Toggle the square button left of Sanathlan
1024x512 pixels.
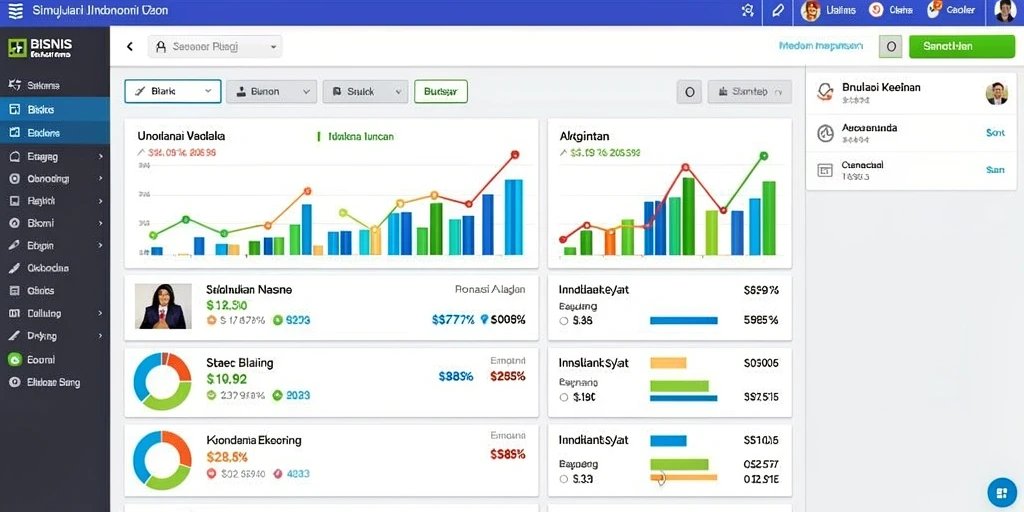click(891, 46)
